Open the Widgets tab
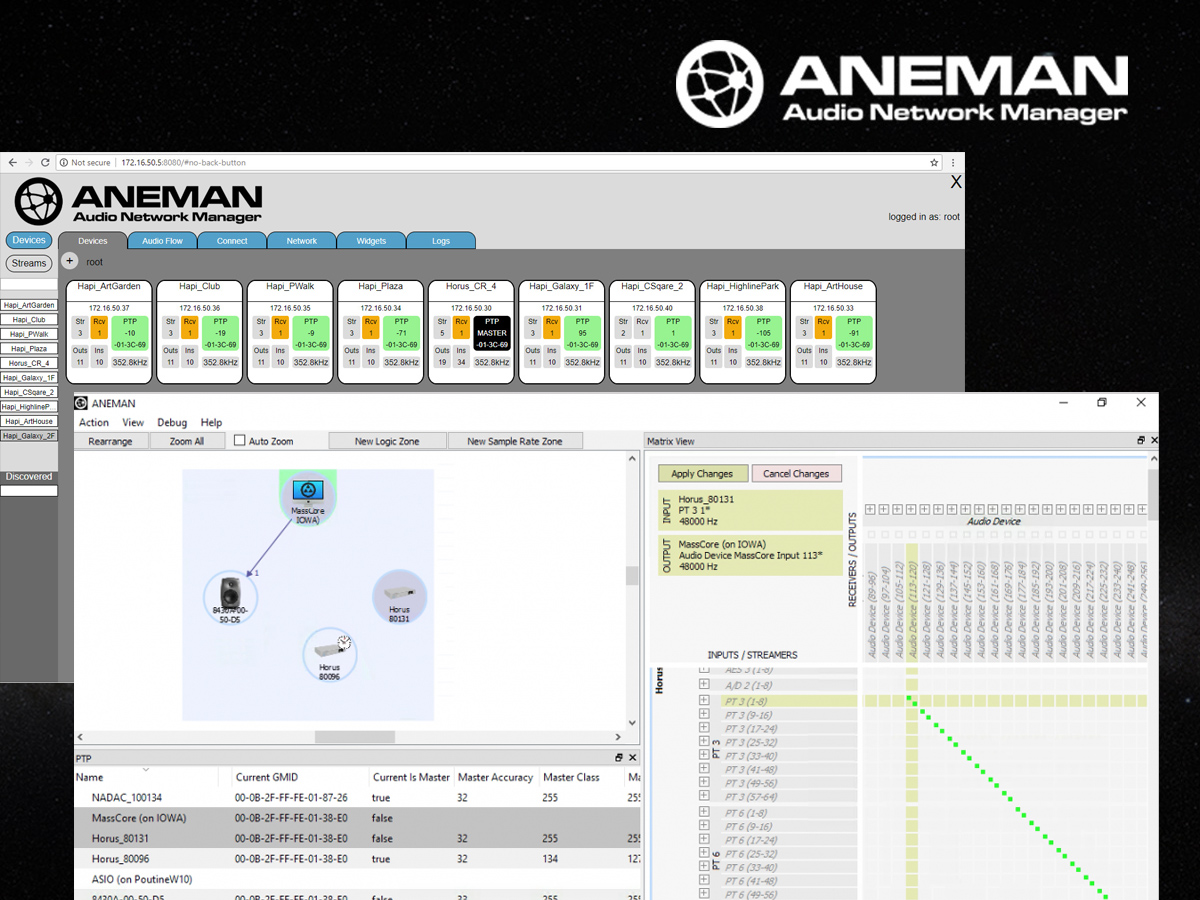Viewport: 1200px width, 900px height. [371, 241]
